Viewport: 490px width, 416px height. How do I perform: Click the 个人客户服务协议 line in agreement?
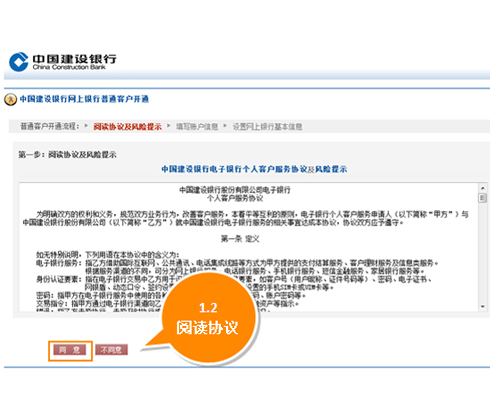(x=235, y=198)
